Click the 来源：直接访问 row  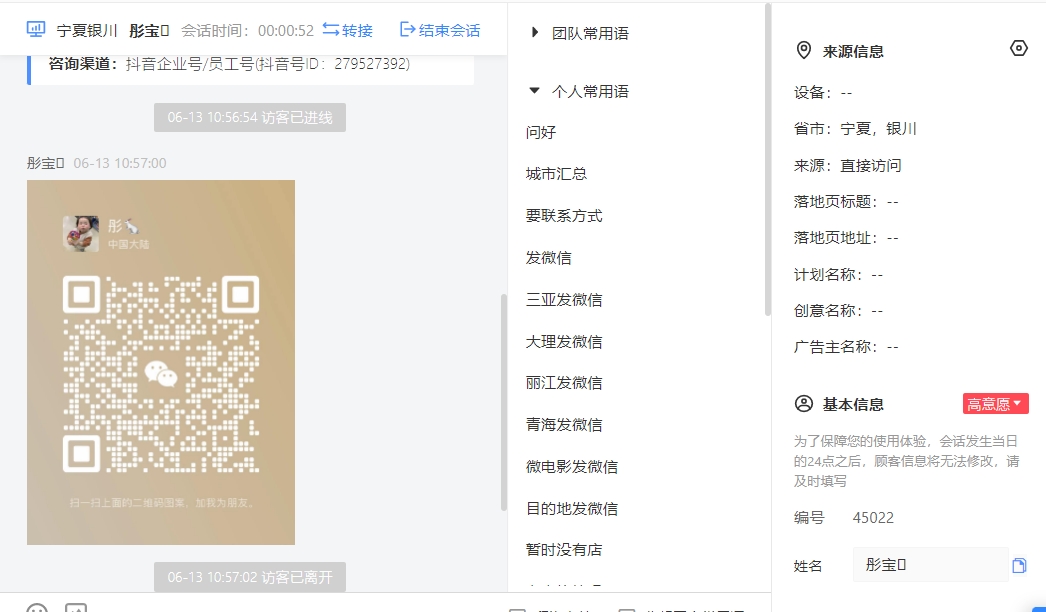pos(847,166)
